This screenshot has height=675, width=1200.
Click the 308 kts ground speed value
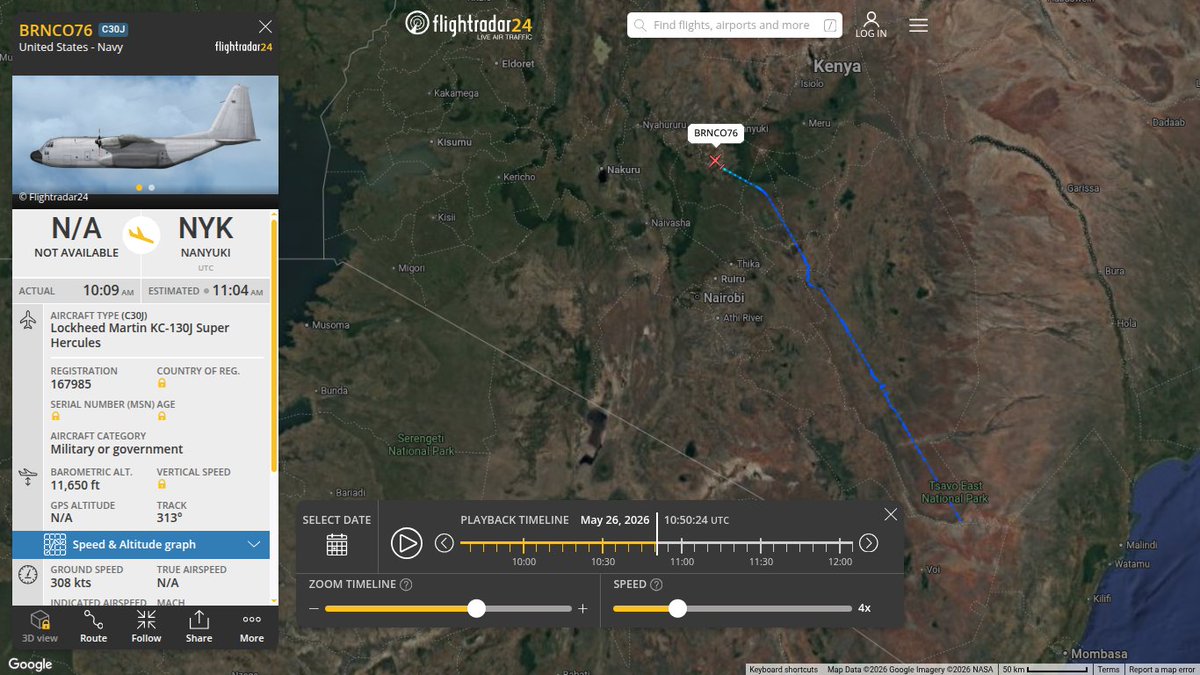(71, 582)
